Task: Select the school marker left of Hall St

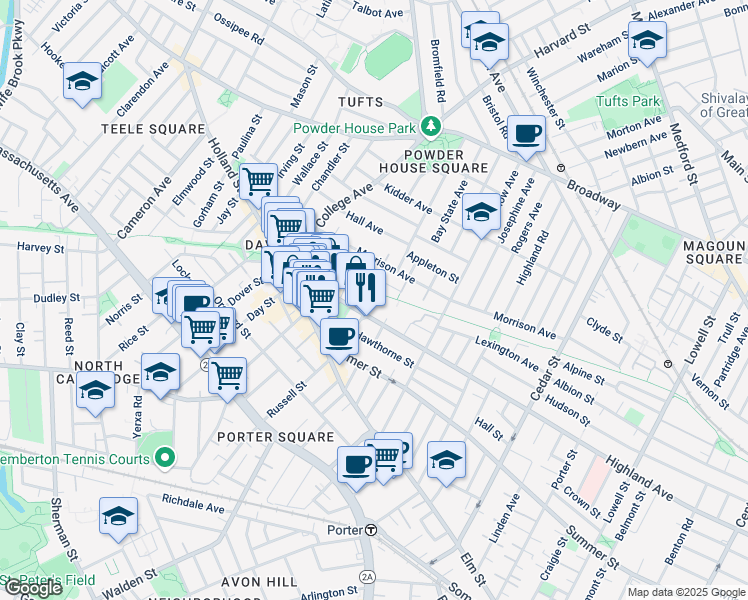Action: 446,463
